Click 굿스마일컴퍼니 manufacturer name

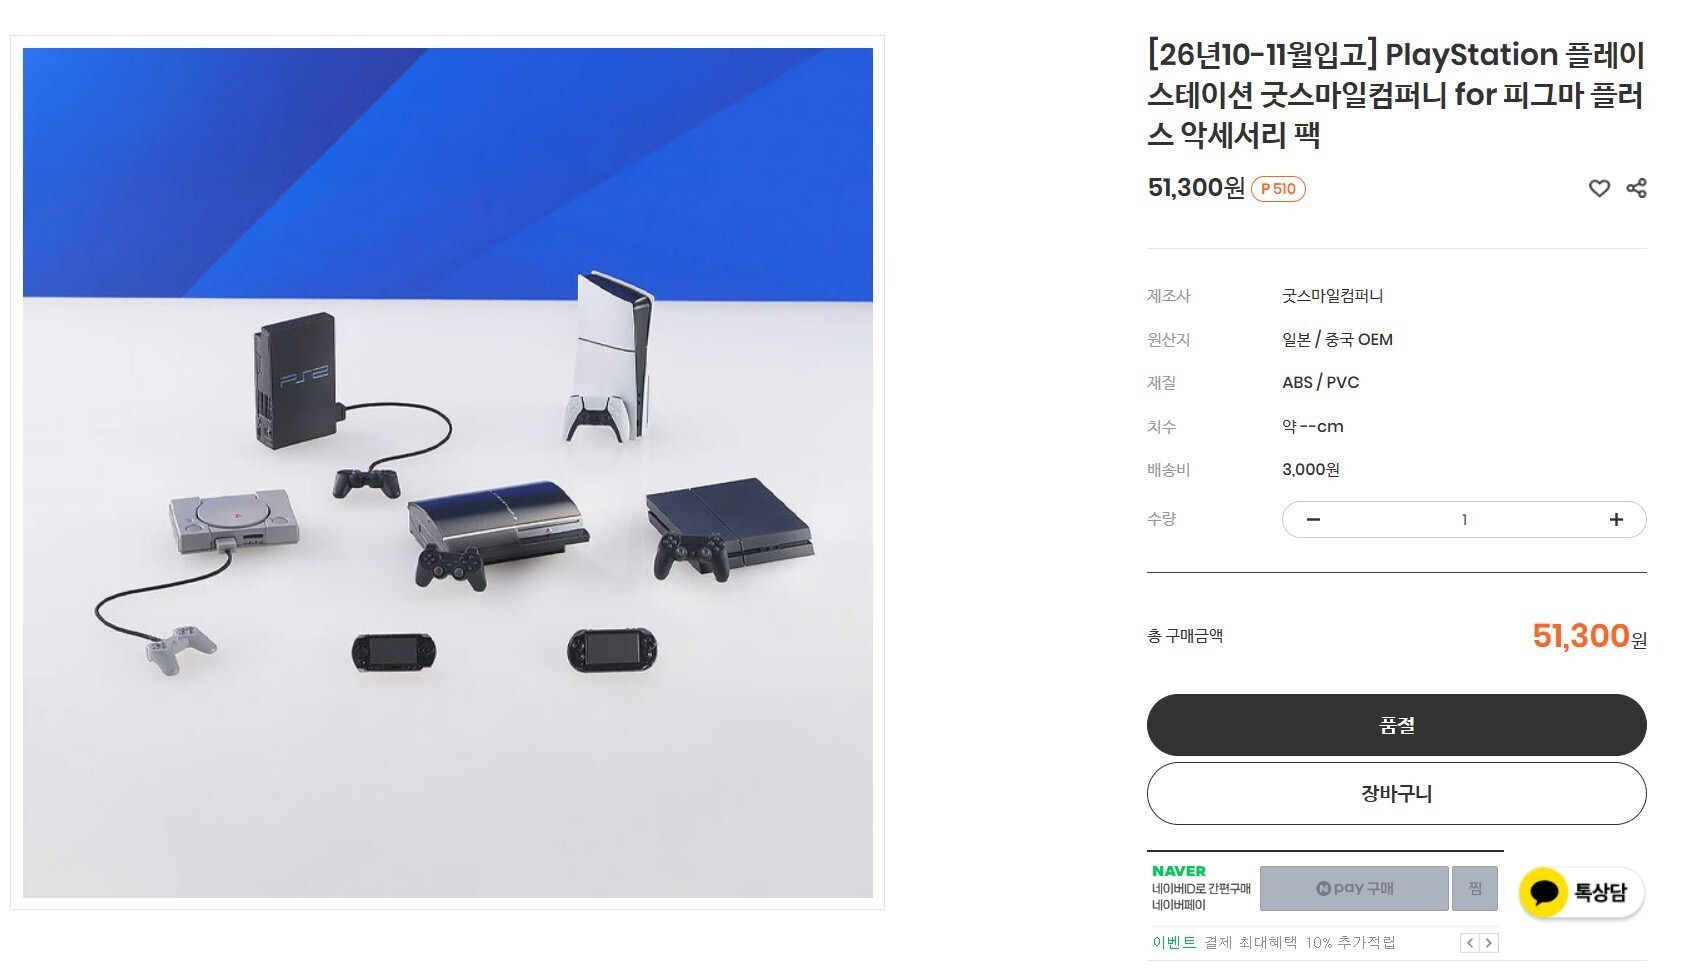(x=1333, y=296)
